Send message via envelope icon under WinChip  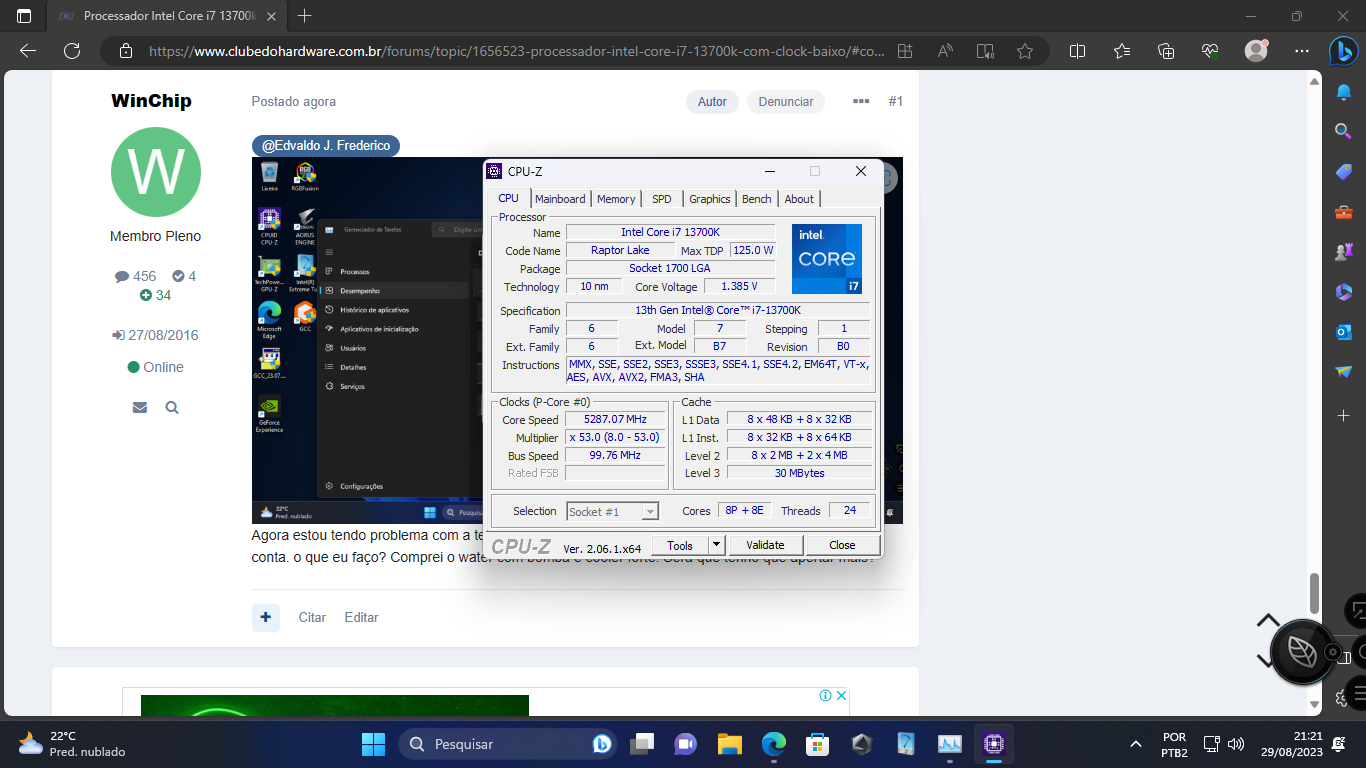(x=139, y=408)
